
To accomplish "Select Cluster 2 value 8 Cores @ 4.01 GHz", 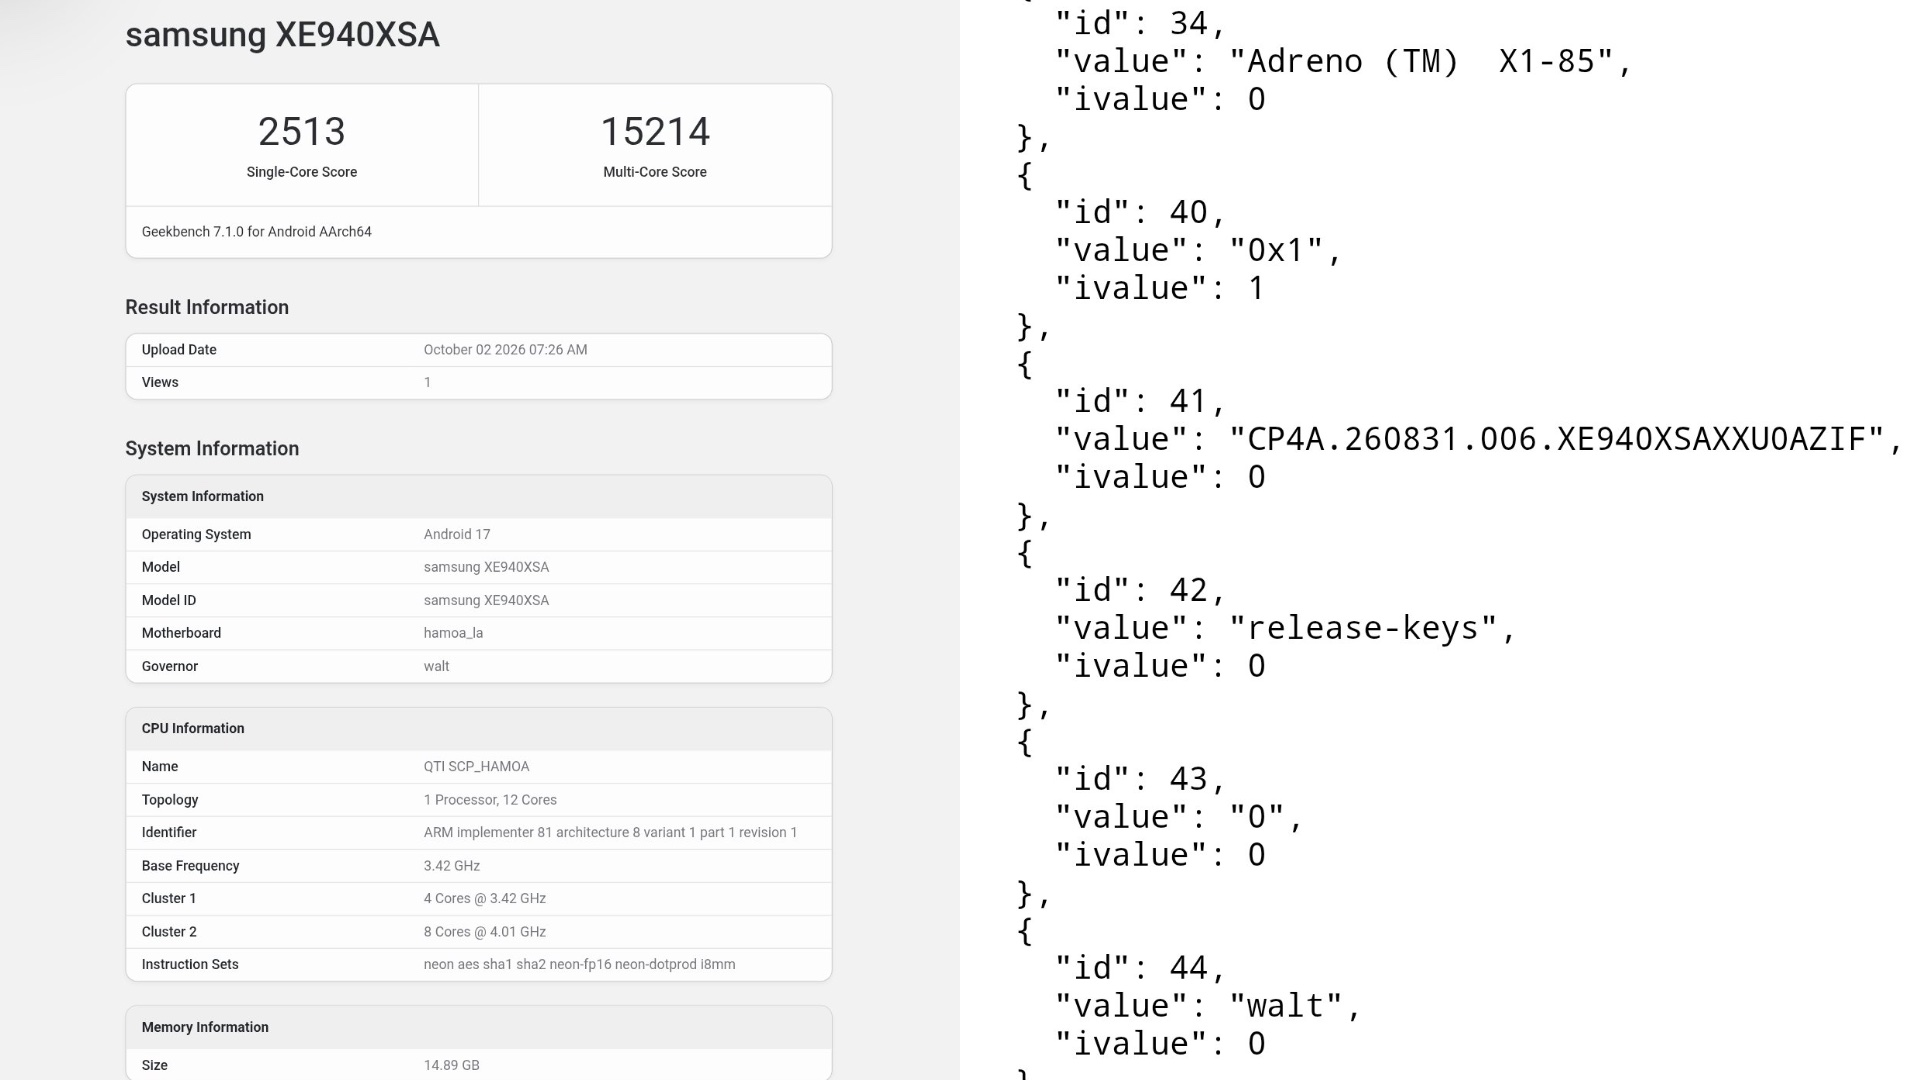I will 485,931.
